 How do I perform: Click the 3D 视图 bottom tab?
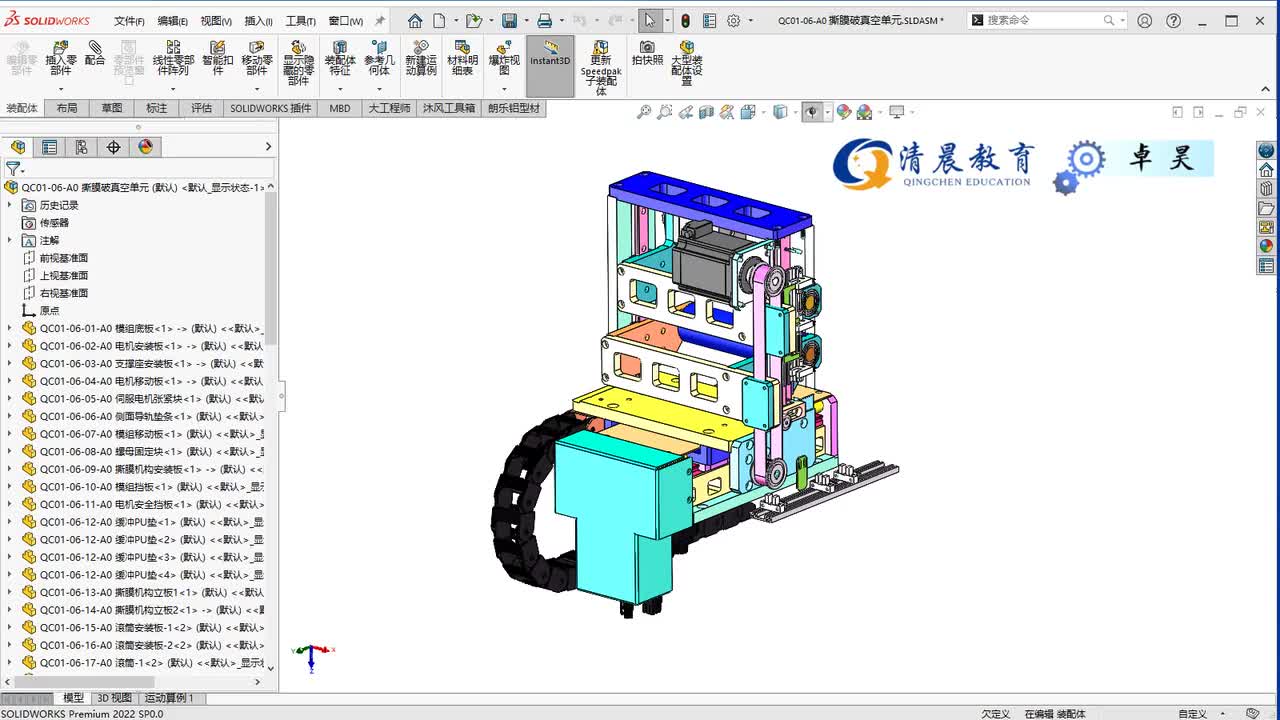click(x=114, y=698)
